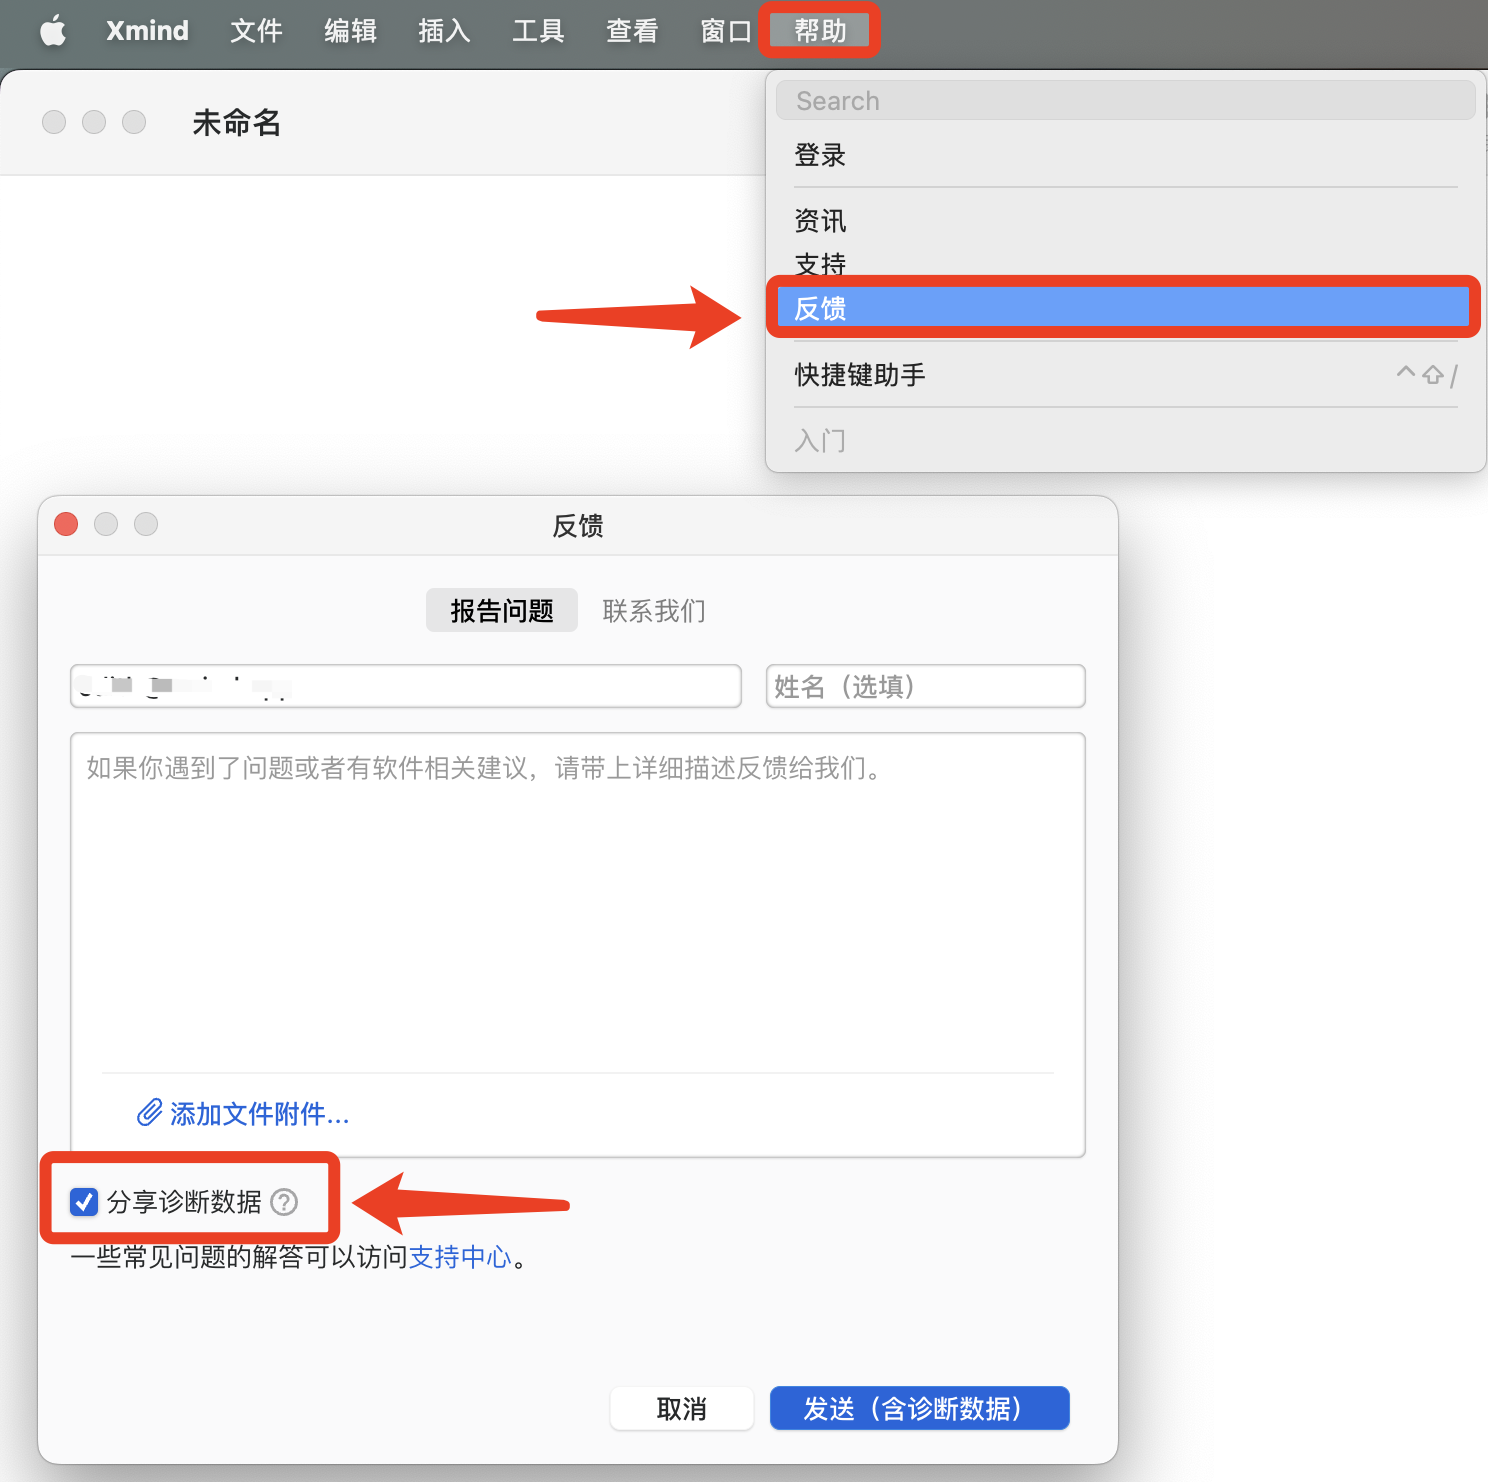Viewport: 1488px width, 1482px height.
Task: Click the 添加文件附件... link
Action: [259, 1113]
